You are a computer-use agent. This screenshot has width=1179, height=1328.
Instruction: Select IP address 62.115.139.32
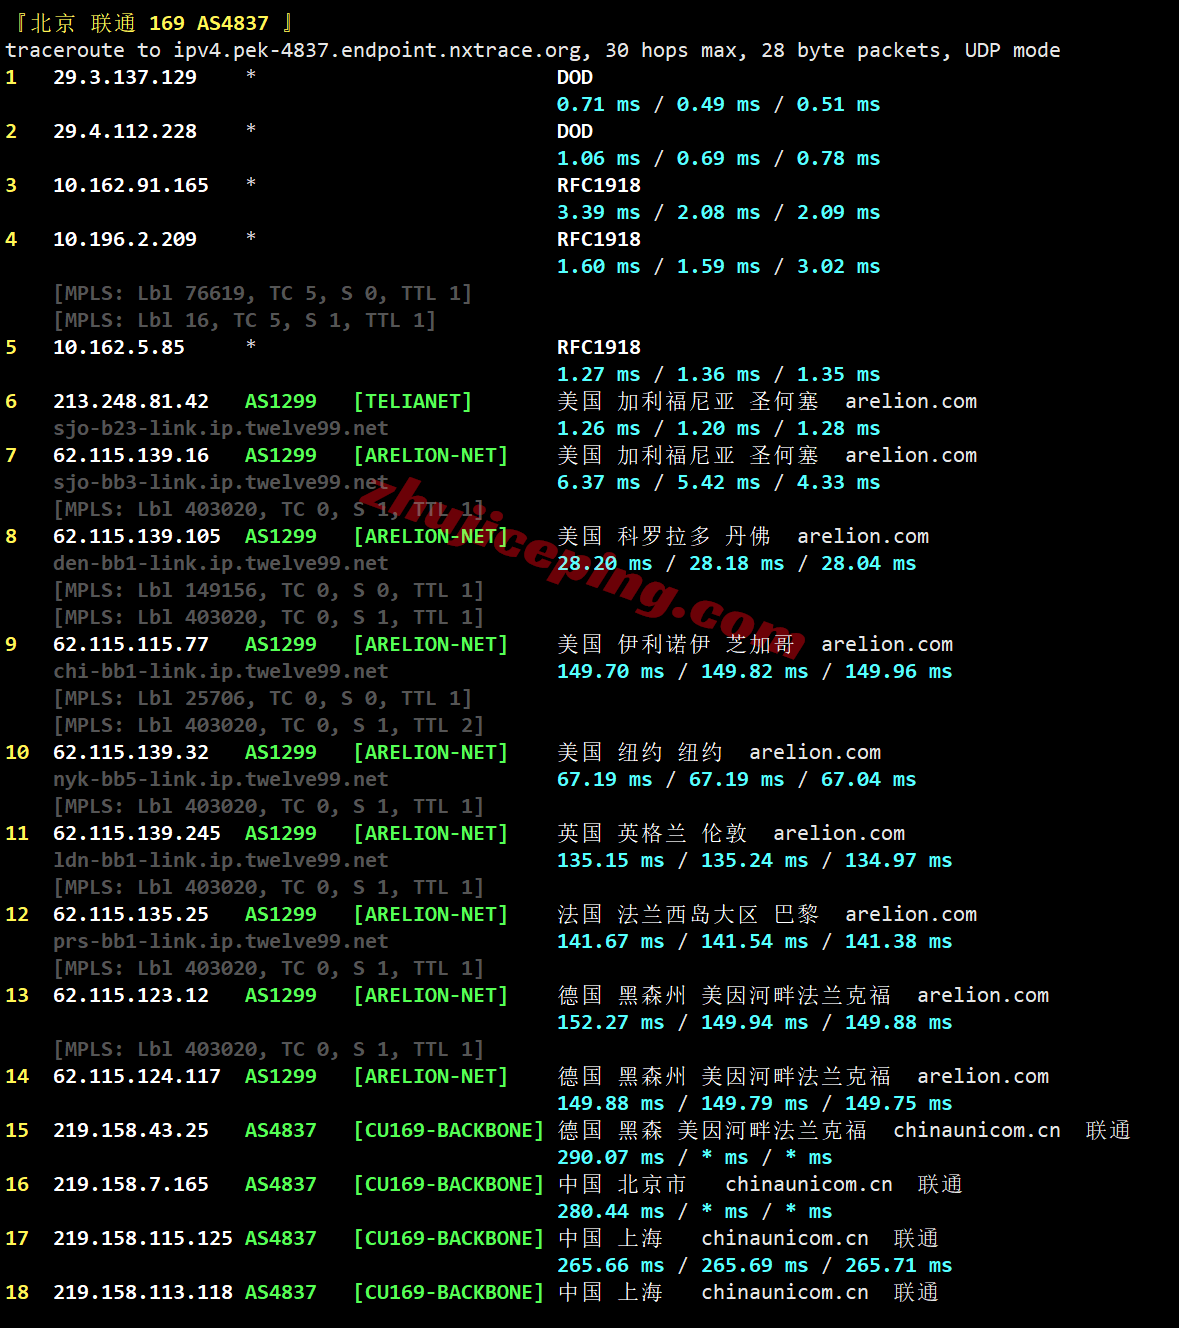click(x=131, y=752)
